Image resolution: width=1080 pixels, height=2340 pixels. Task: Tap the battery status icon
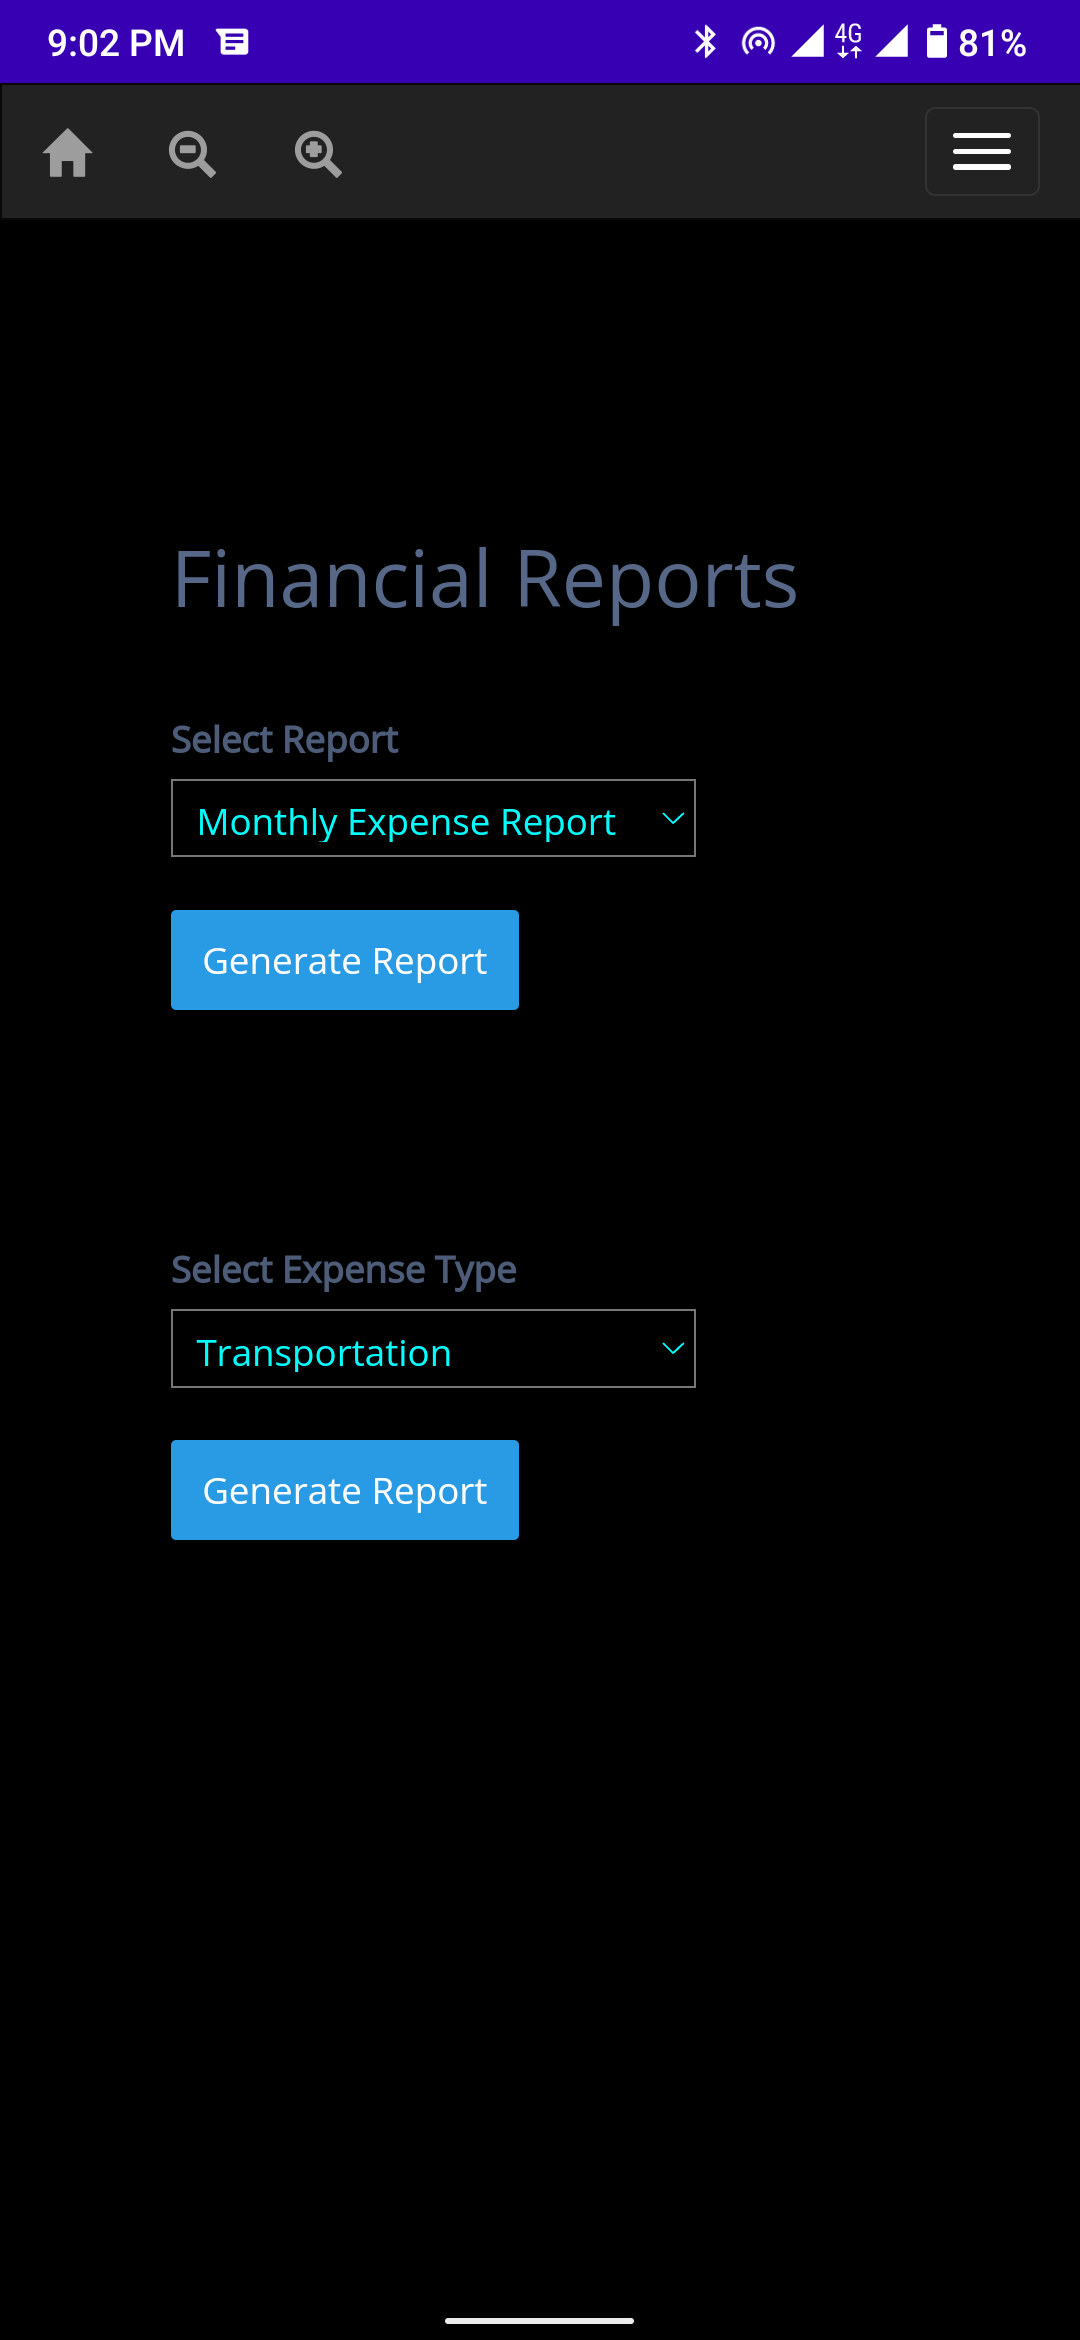[936, 42]
